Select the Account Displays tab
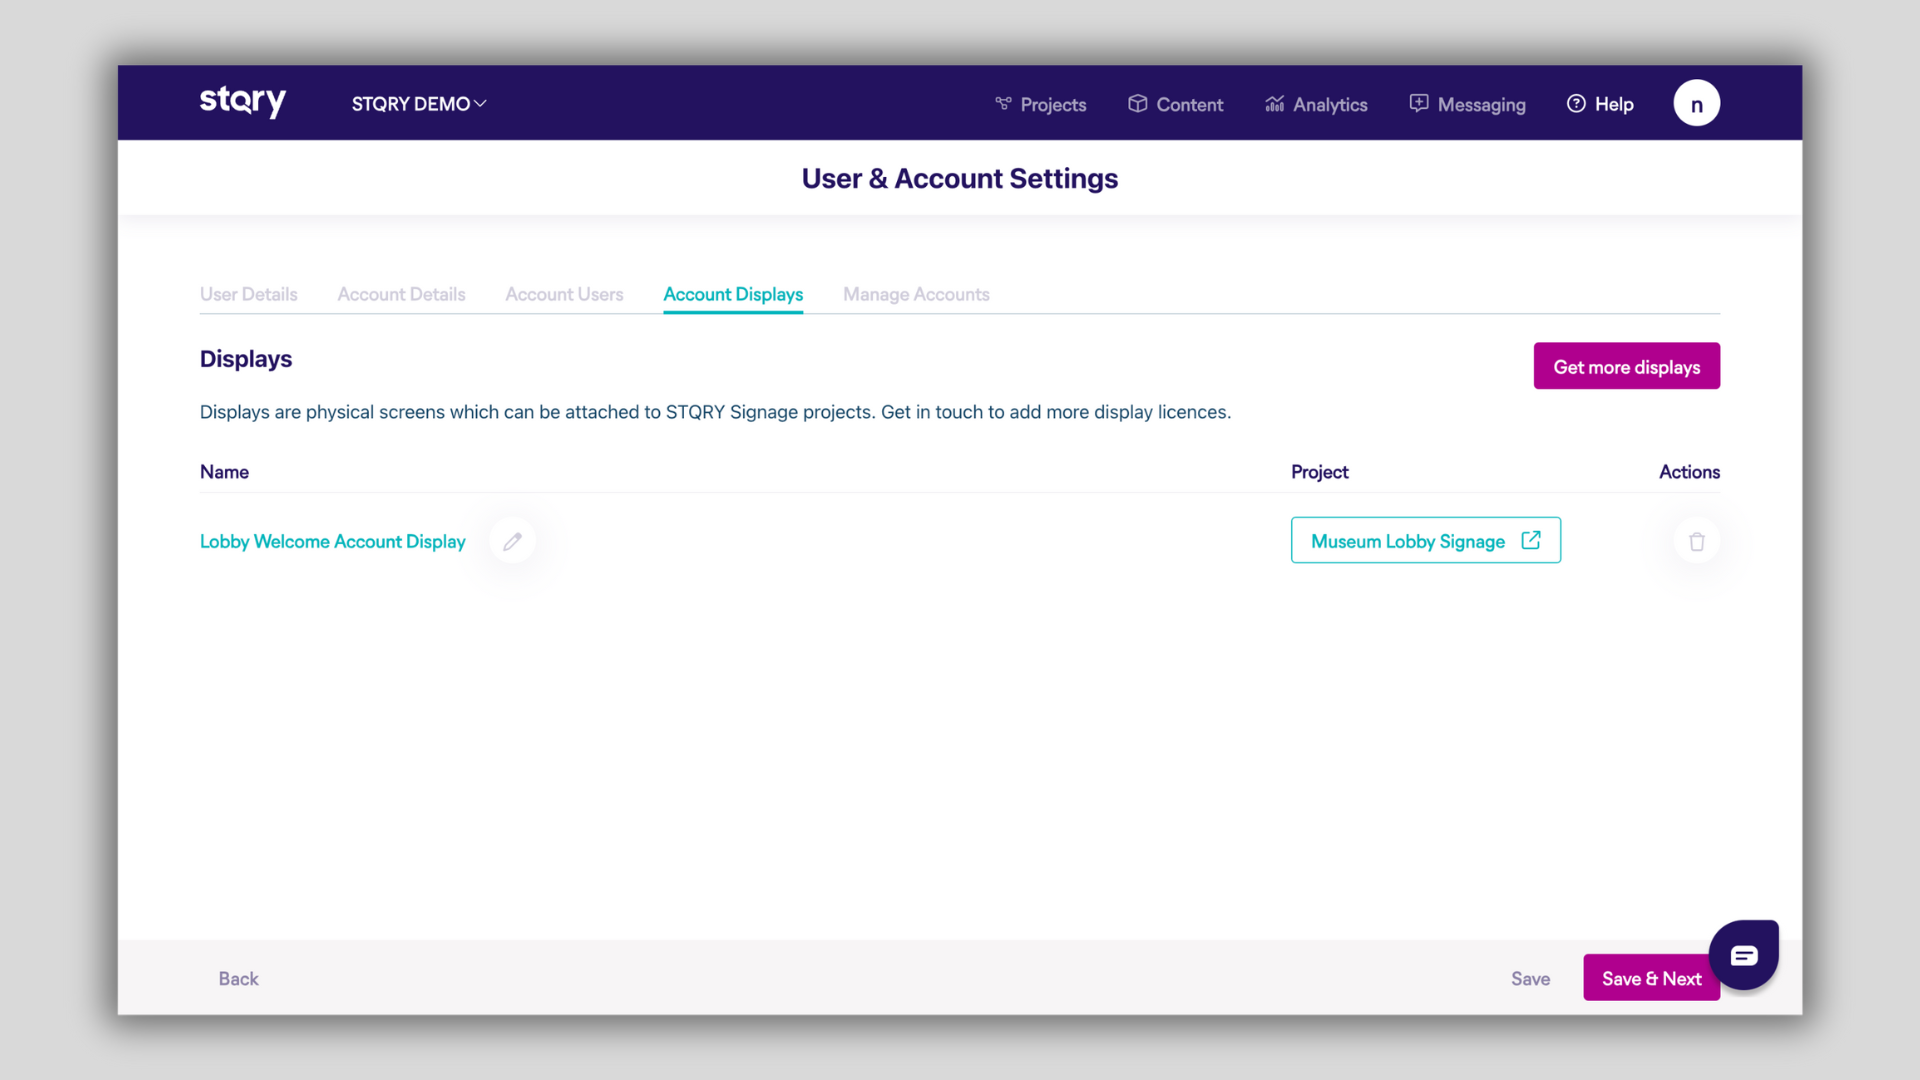Image resolution: width=1920 pixels, height=1080 pixels. (x=733, y=294)
